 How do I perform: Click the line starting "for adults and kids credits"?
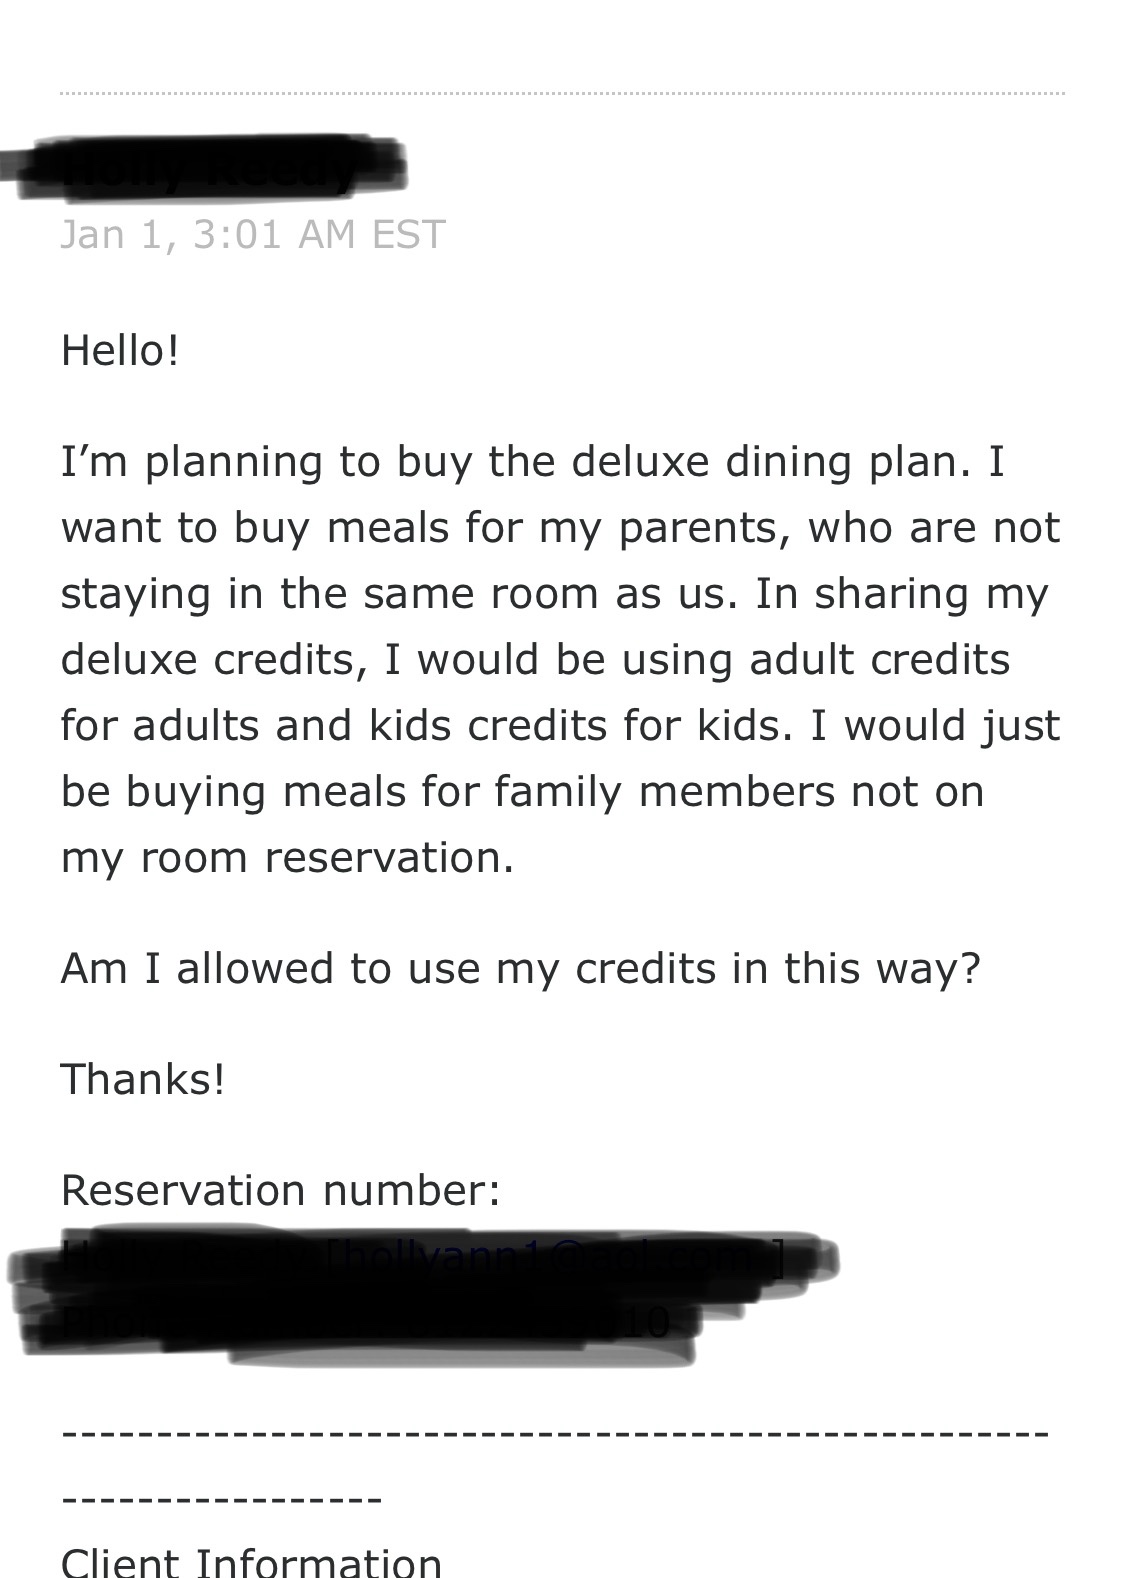[560, 725]
